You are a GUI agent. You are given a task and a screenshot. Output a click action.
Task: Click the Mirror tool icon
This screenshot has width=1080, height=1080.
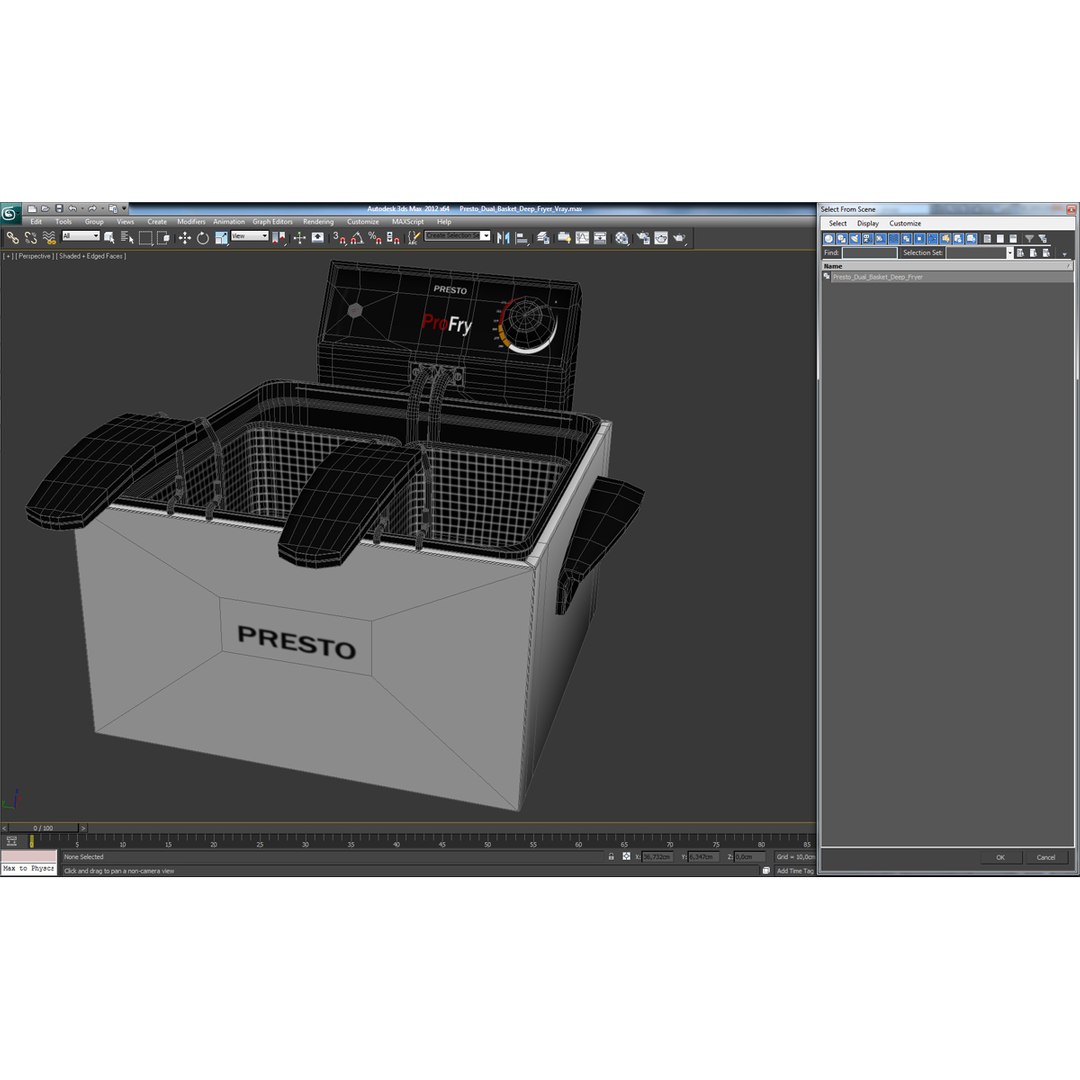pyautogui.click(x=503, y=238)
